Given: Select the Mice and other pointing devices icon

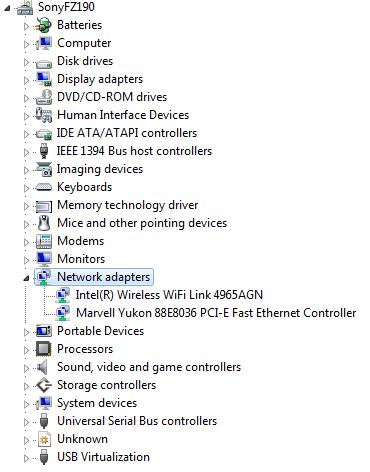Looking at the screenshot, I should coord(44,223).
